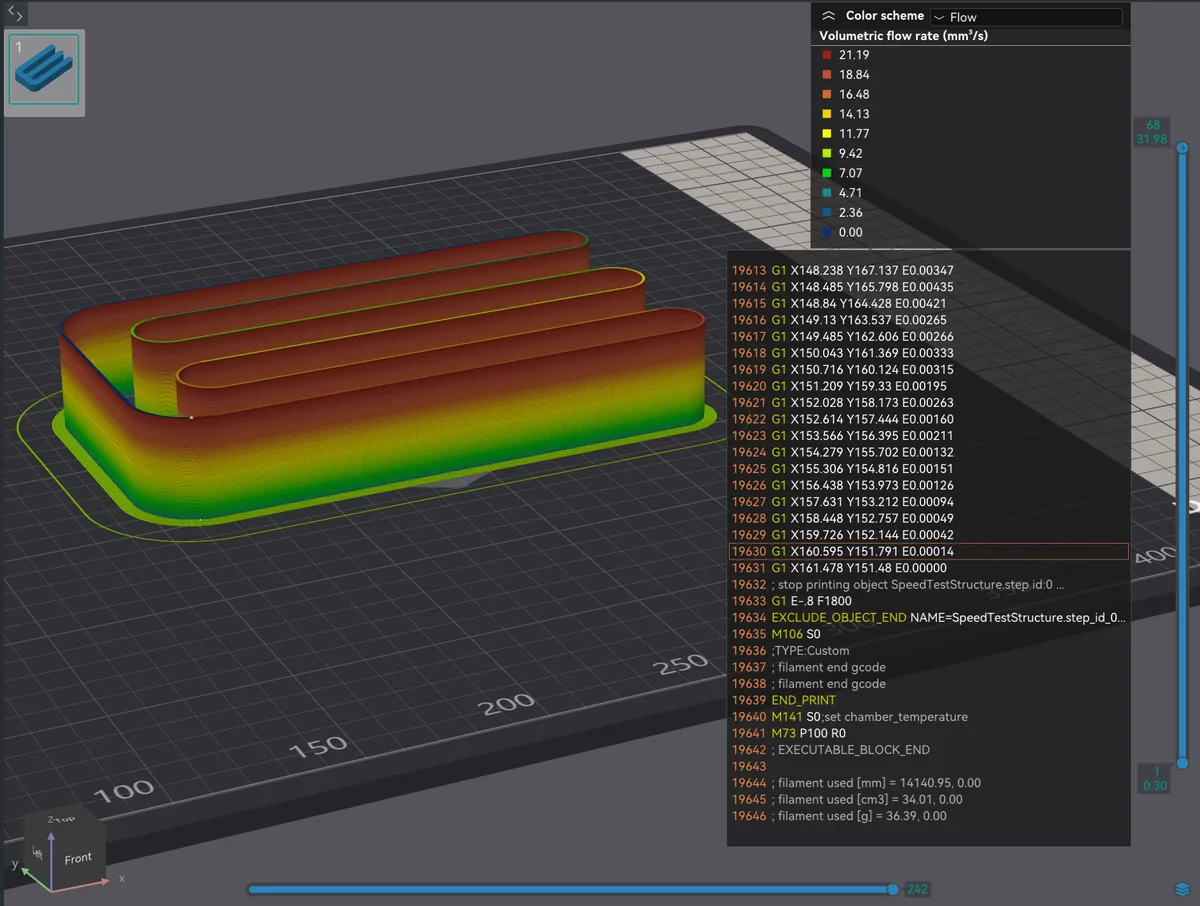
Task: Click the 16.48 flow rate color swatch
Action: pos(826,95)
